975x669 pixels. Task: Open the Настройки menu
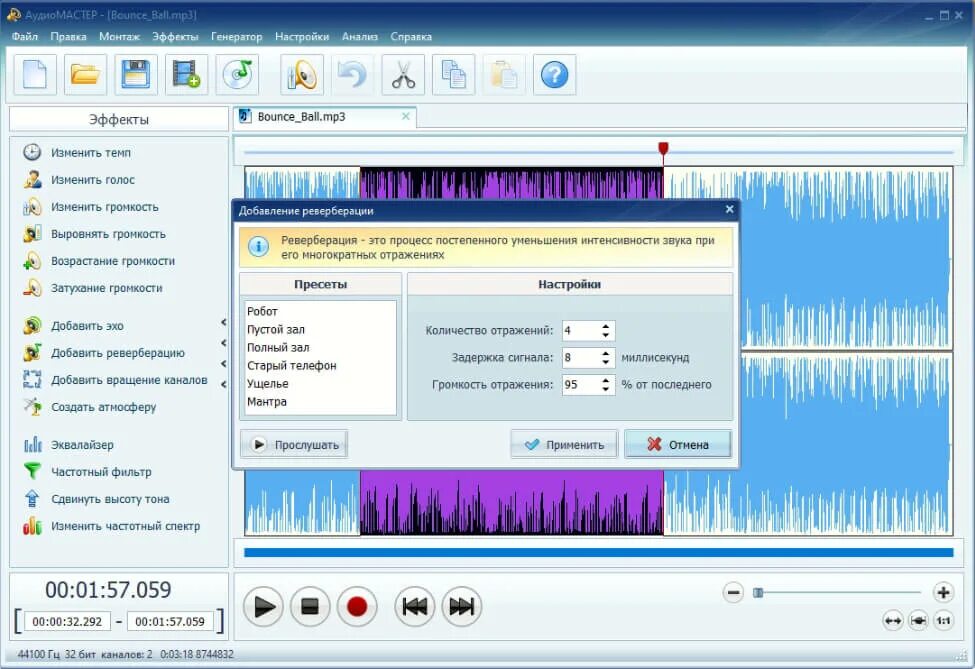pos(302,37)
